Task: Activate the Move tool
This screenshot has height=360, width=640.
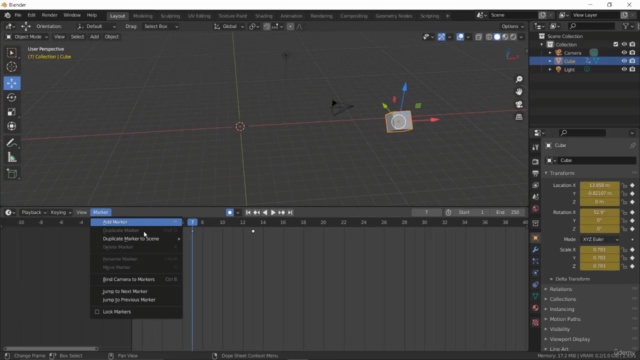Action: [11, 83]
